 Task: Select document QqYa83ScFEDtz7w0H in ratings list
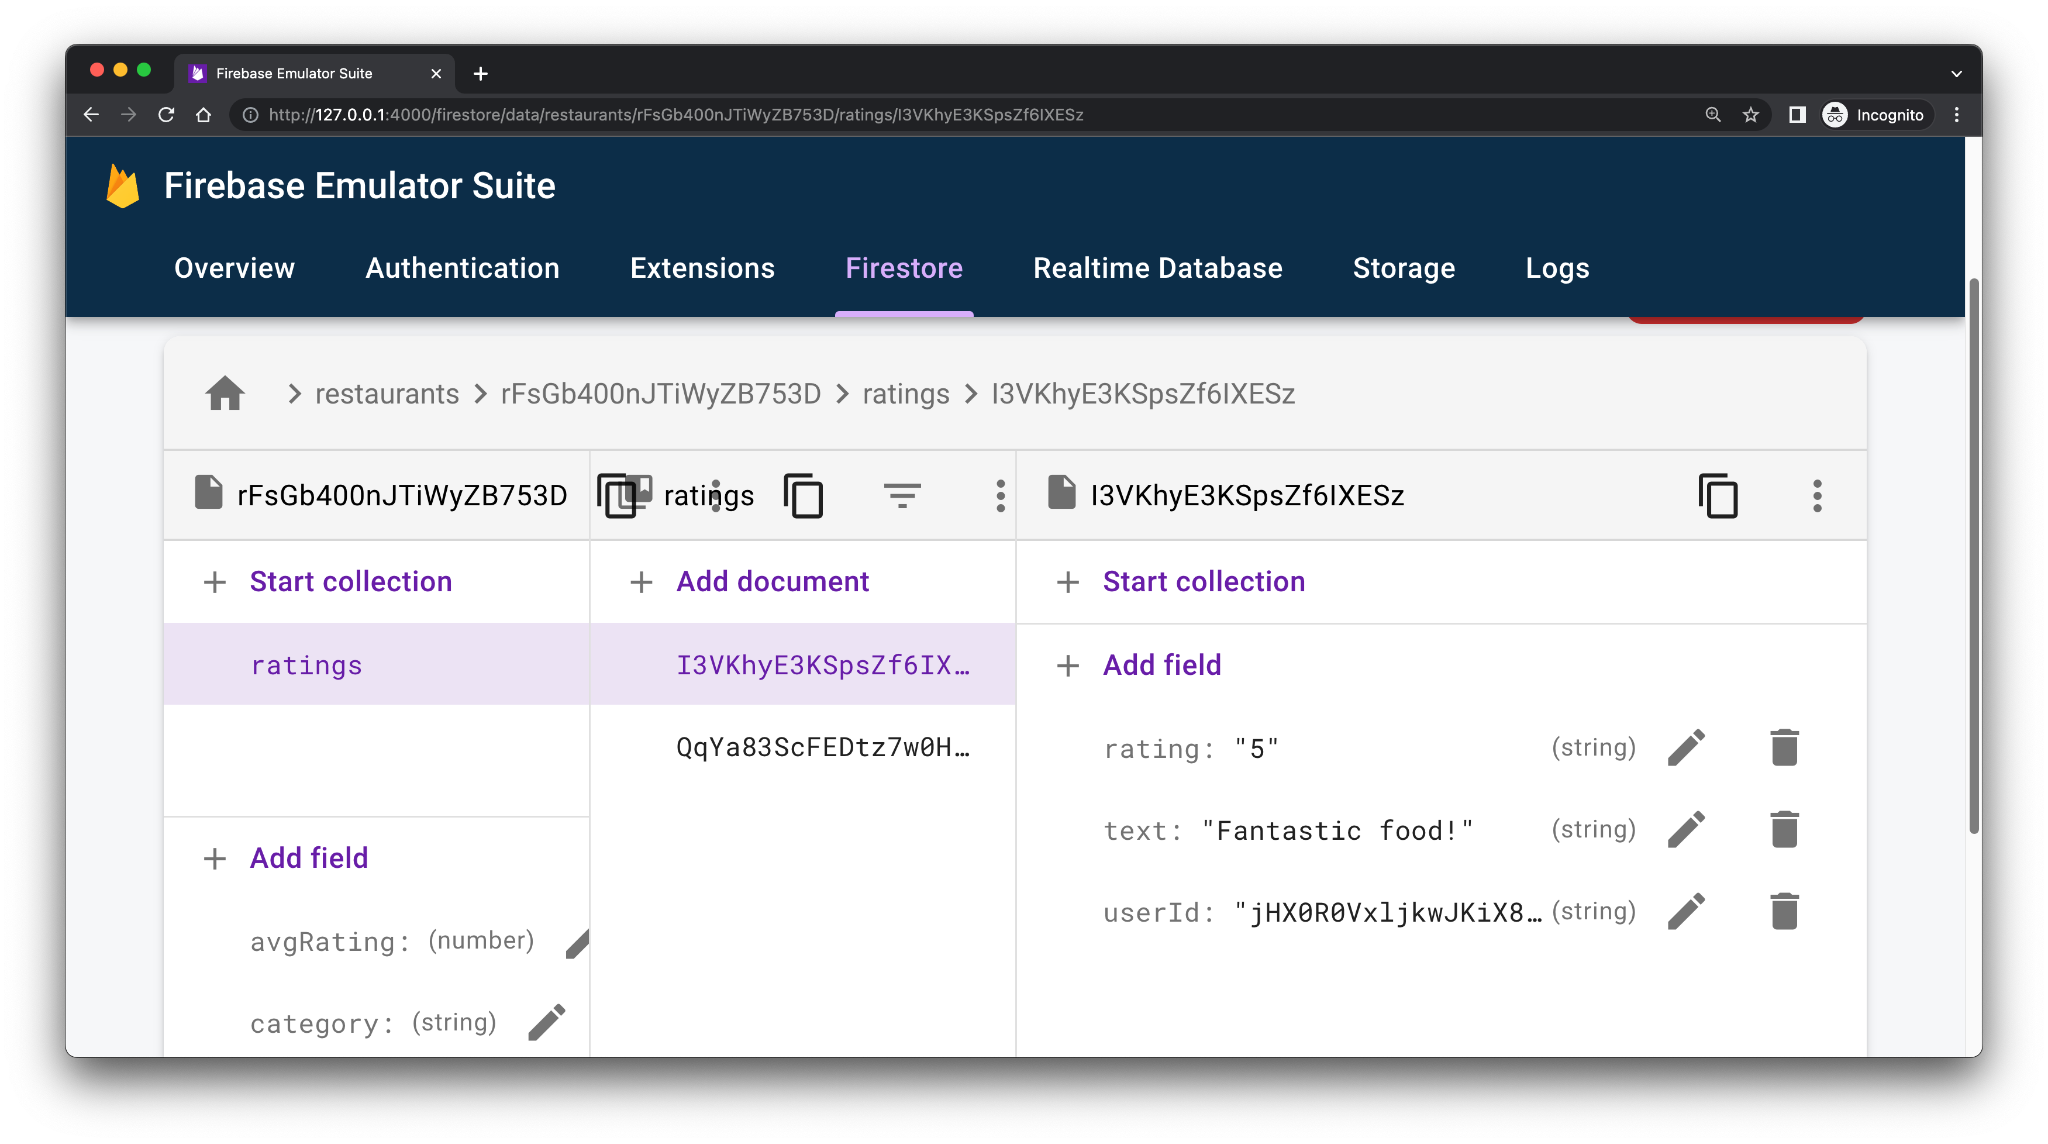pos(821,746)
